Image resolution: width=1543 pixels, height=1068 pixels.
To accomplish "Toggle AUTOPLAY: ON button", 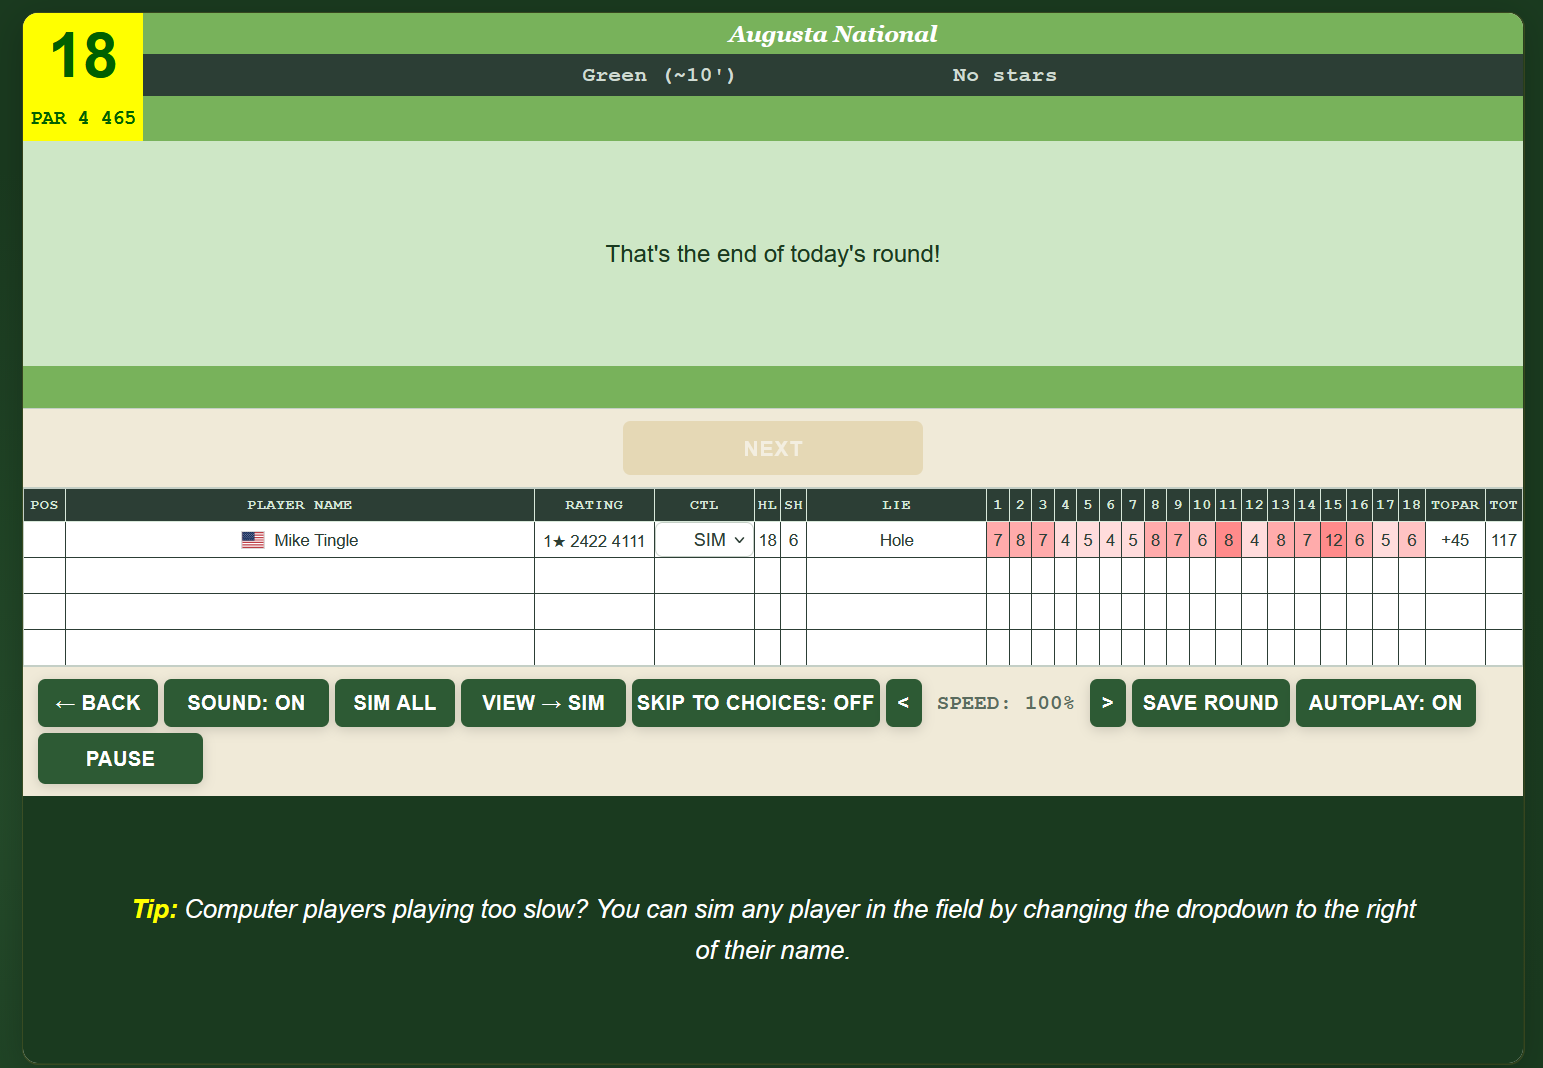I will (x=1385, y=703).
